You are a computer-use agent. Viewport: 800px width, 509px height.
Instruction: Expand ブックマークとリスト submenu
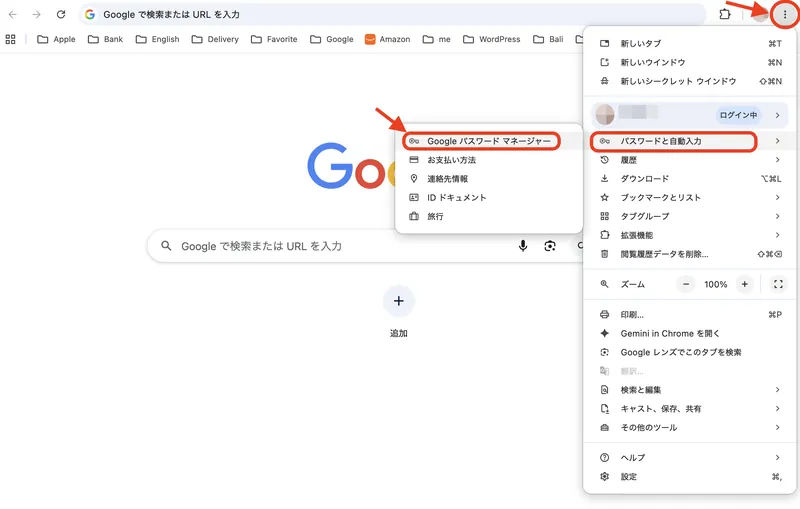690,197
